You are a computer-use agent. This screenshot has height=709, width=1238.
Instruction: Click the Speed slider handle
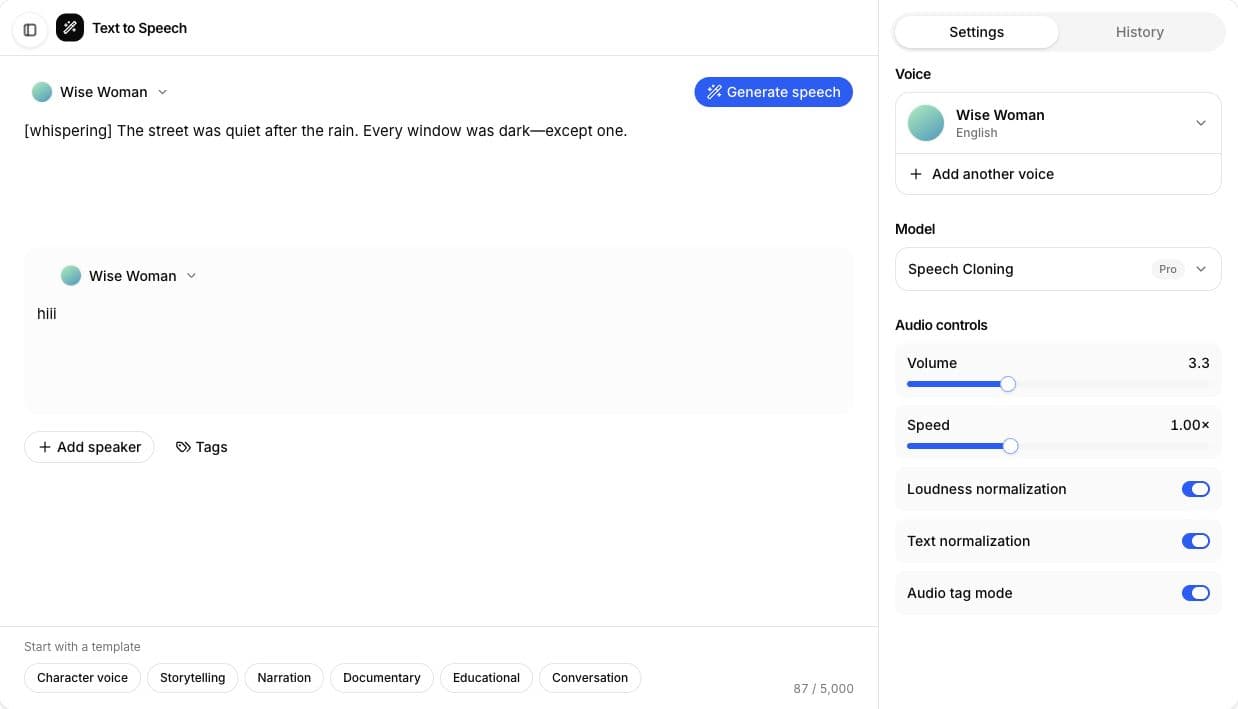tap(1010, 446)
